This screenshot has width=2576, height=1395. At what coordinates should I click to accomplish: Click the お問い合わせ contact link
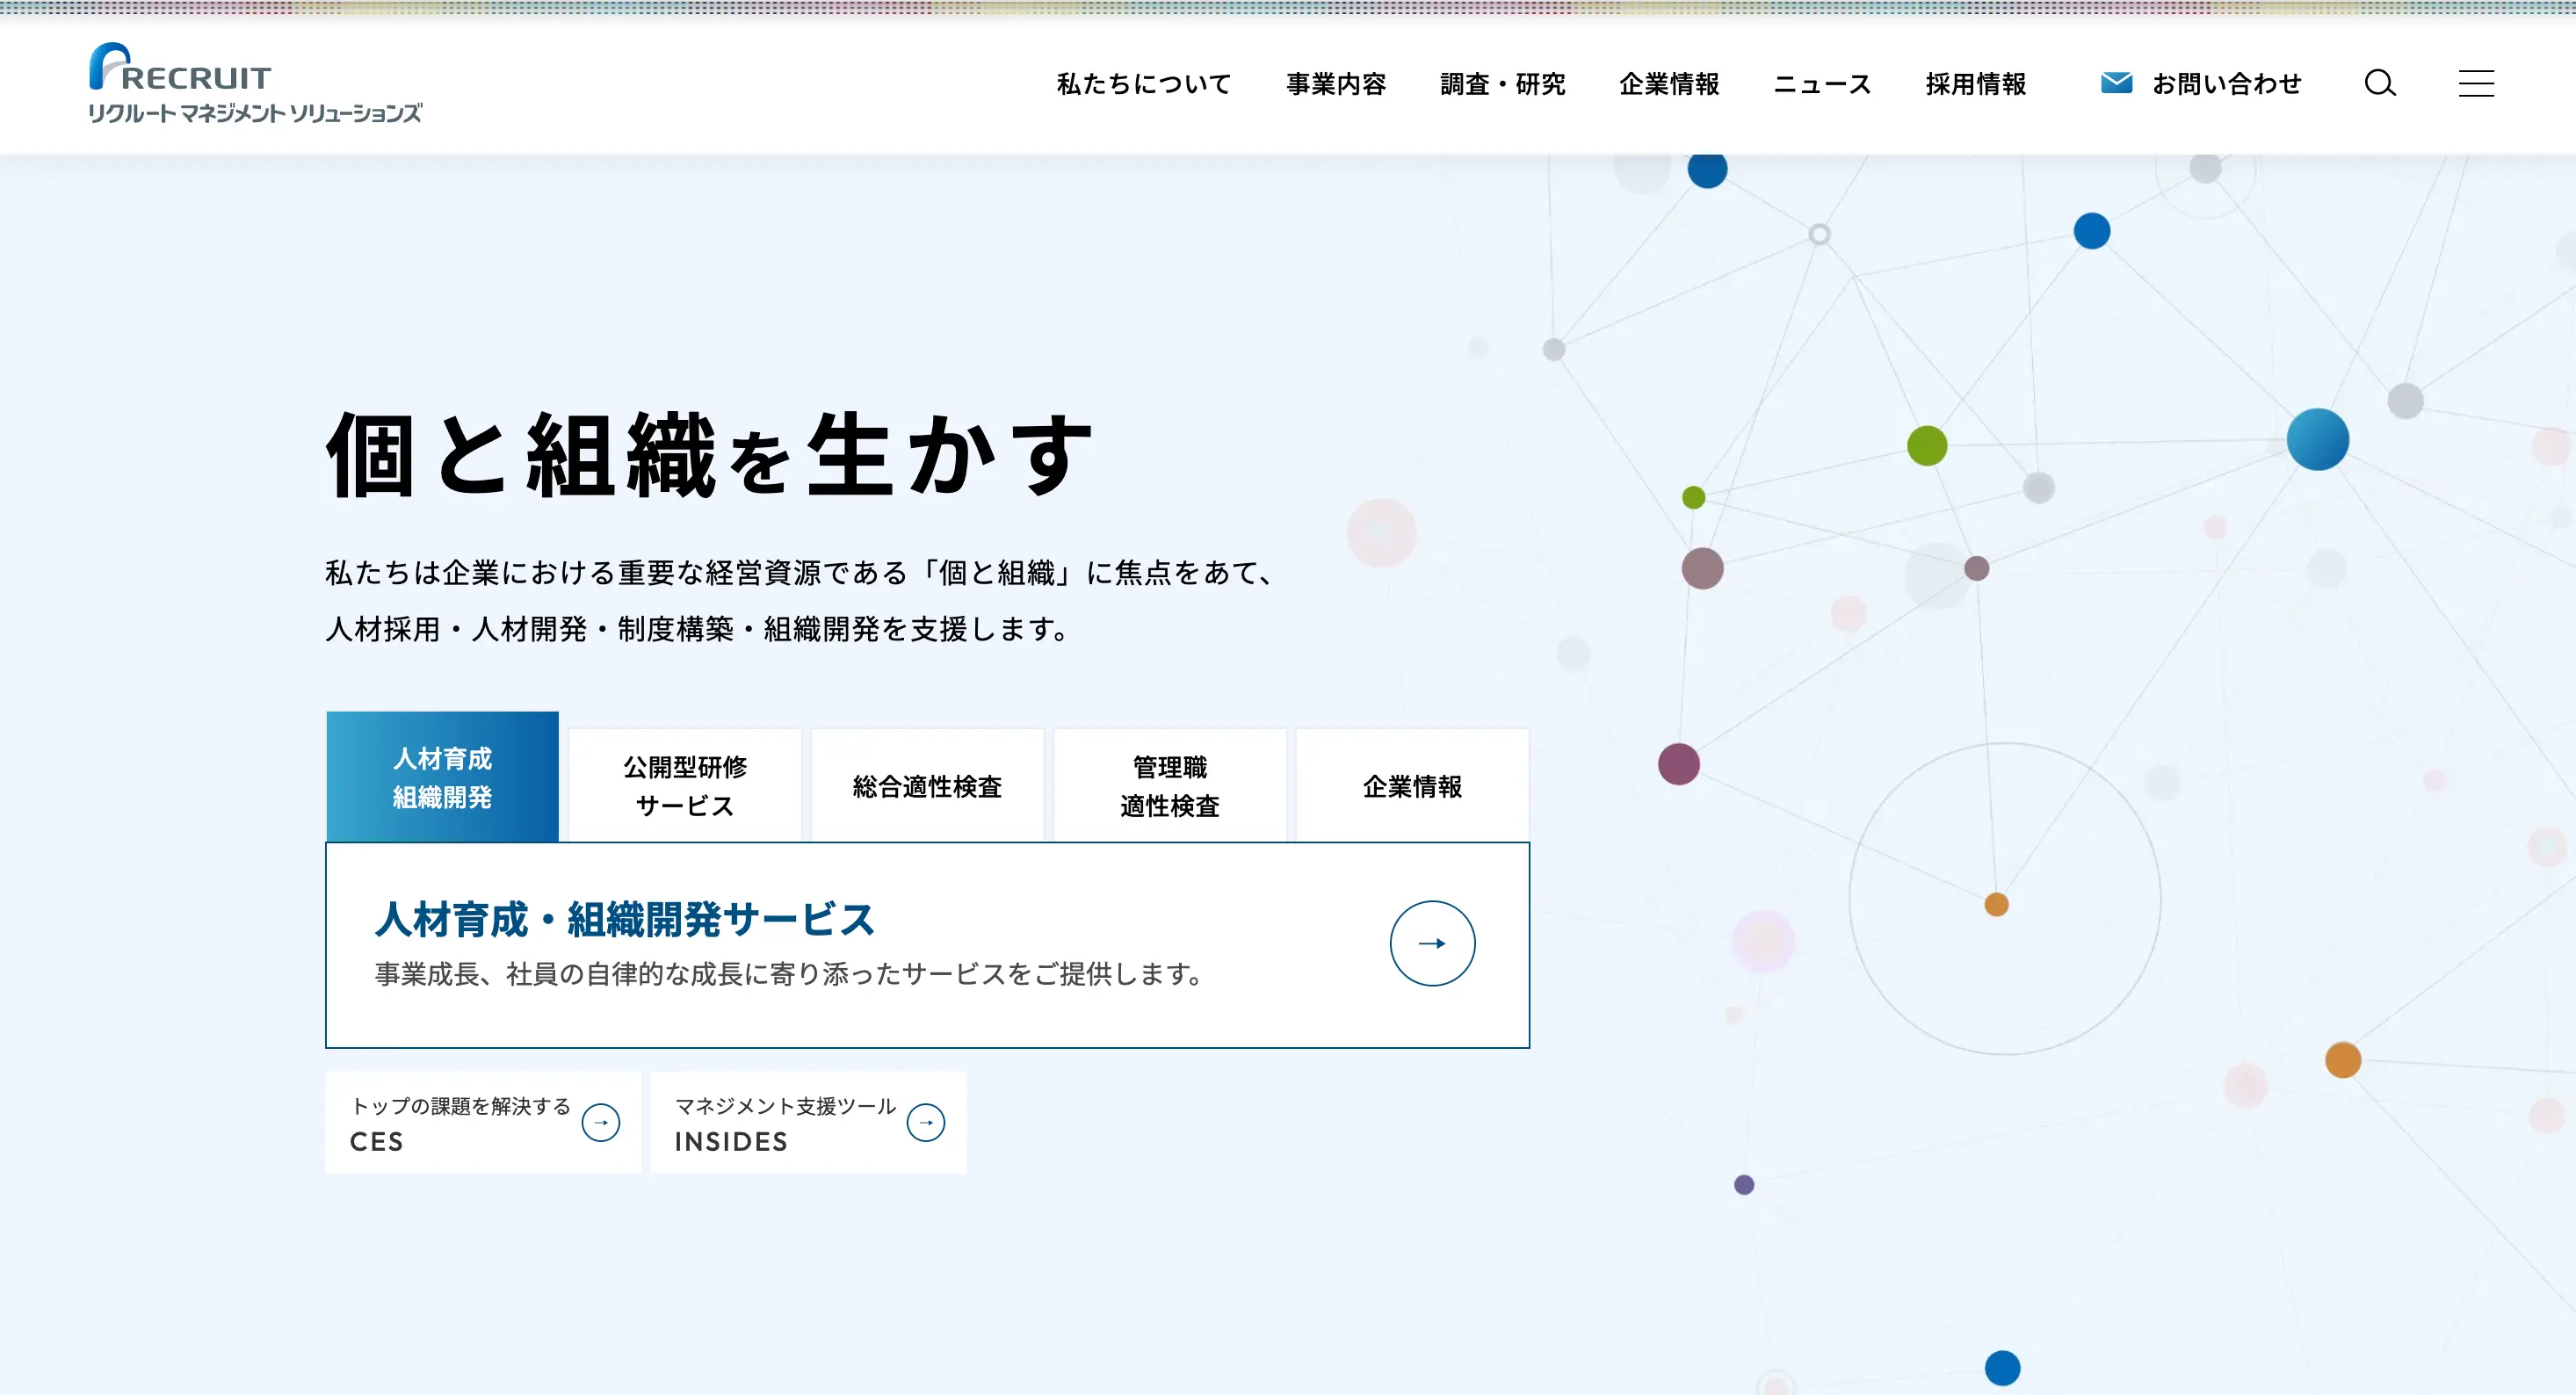click(2226, 84)
